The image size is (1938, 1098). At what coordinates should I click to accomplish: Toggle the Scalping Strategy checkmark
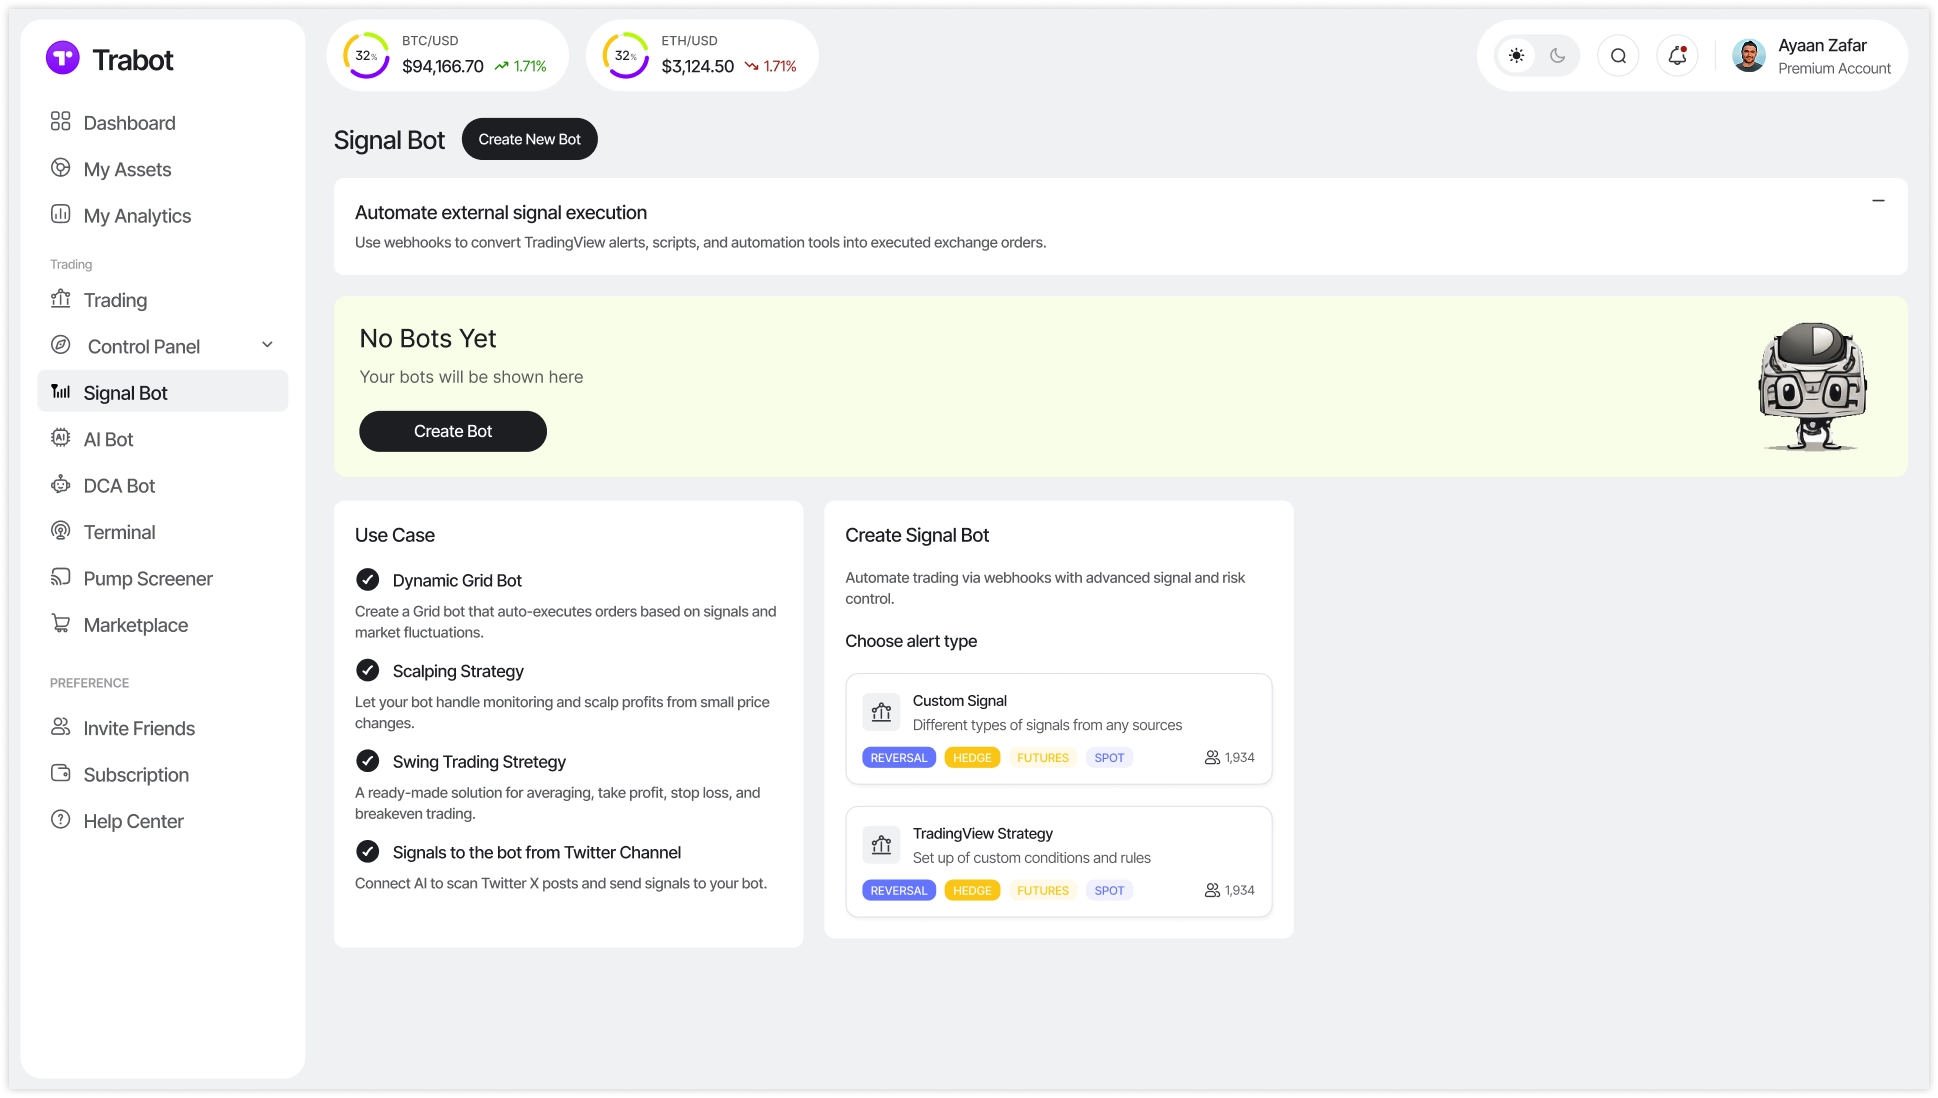tap(367, 670)
